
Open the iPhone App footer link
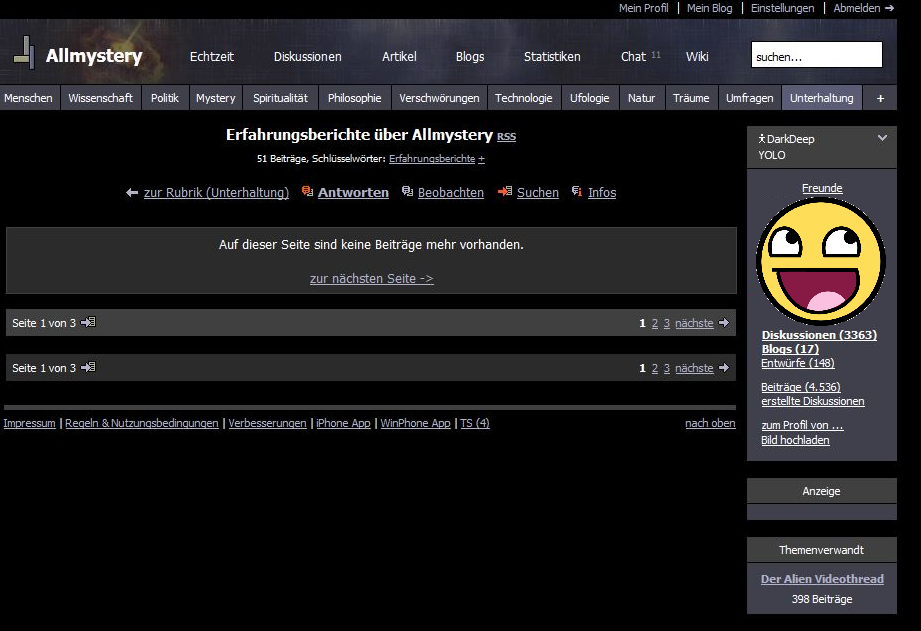[343, 423]
